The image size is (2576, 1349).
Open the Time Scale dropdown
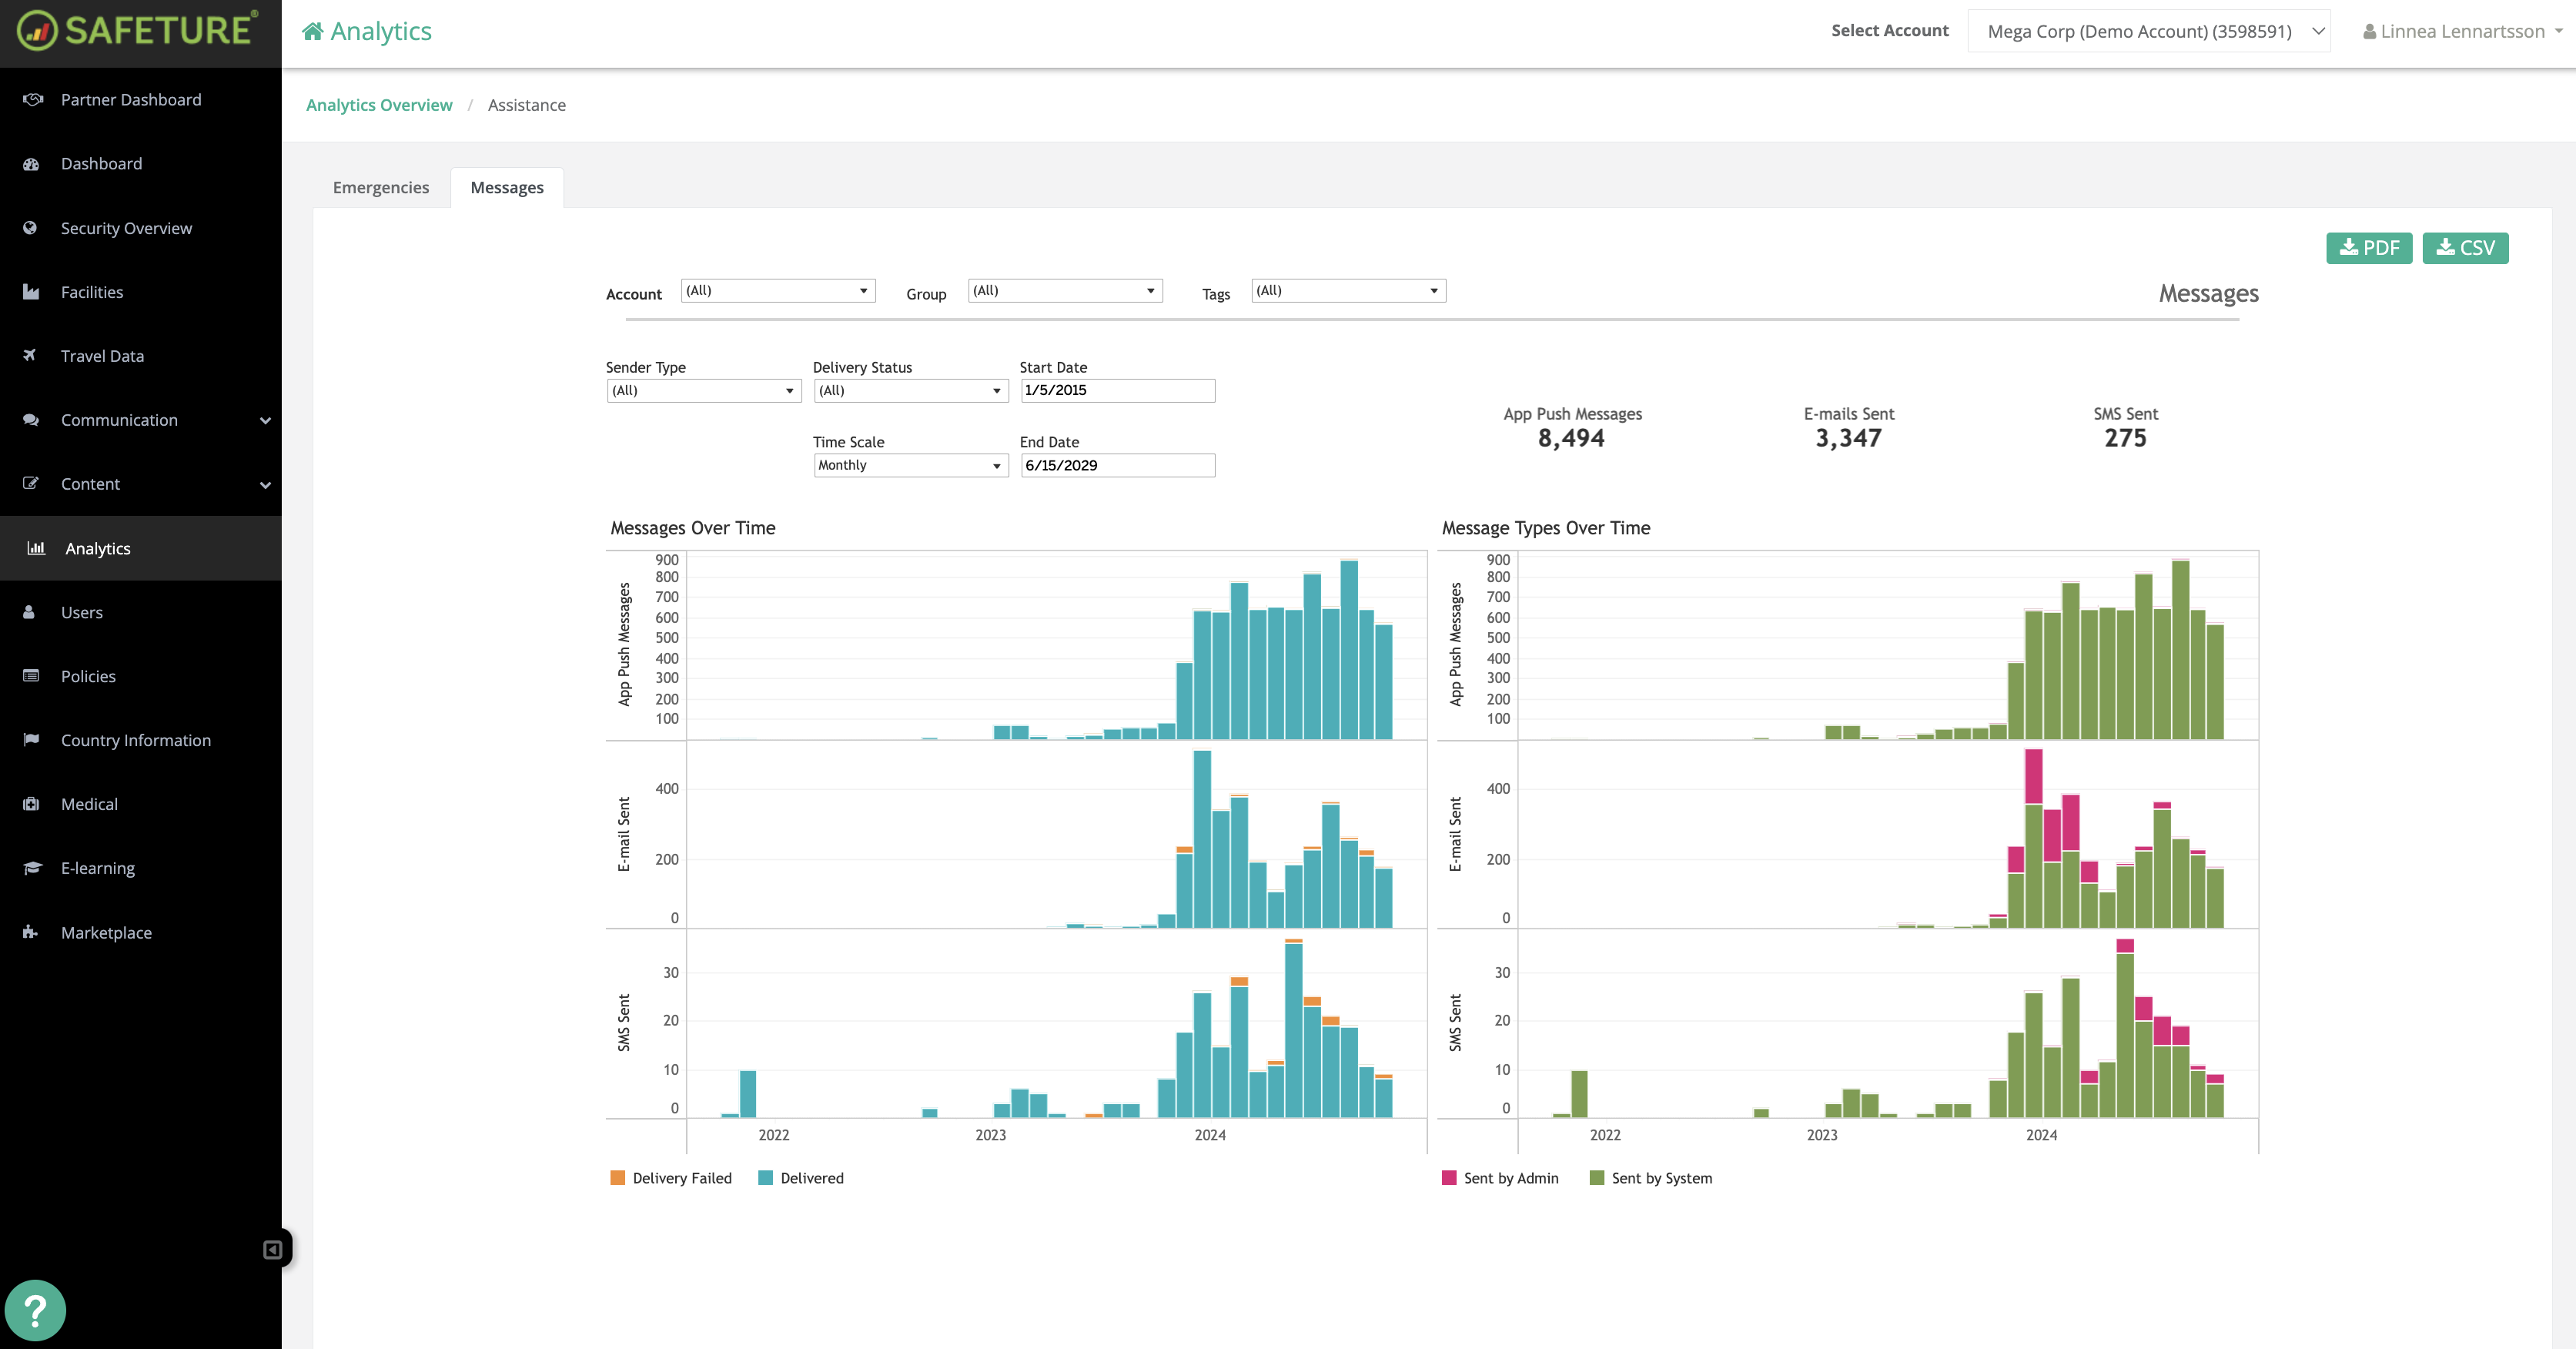910,464
